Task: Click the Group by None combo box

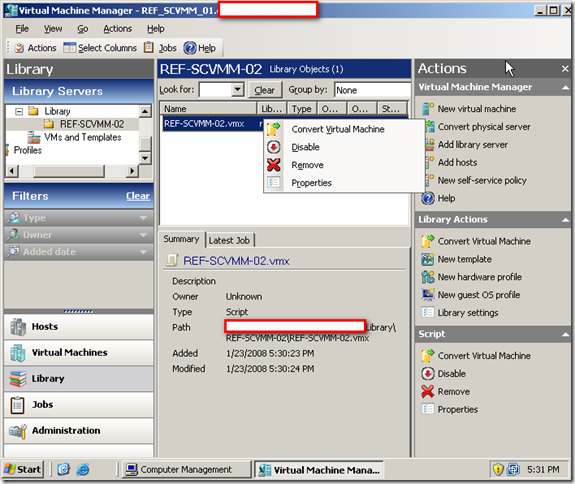Action: (372, 90)
